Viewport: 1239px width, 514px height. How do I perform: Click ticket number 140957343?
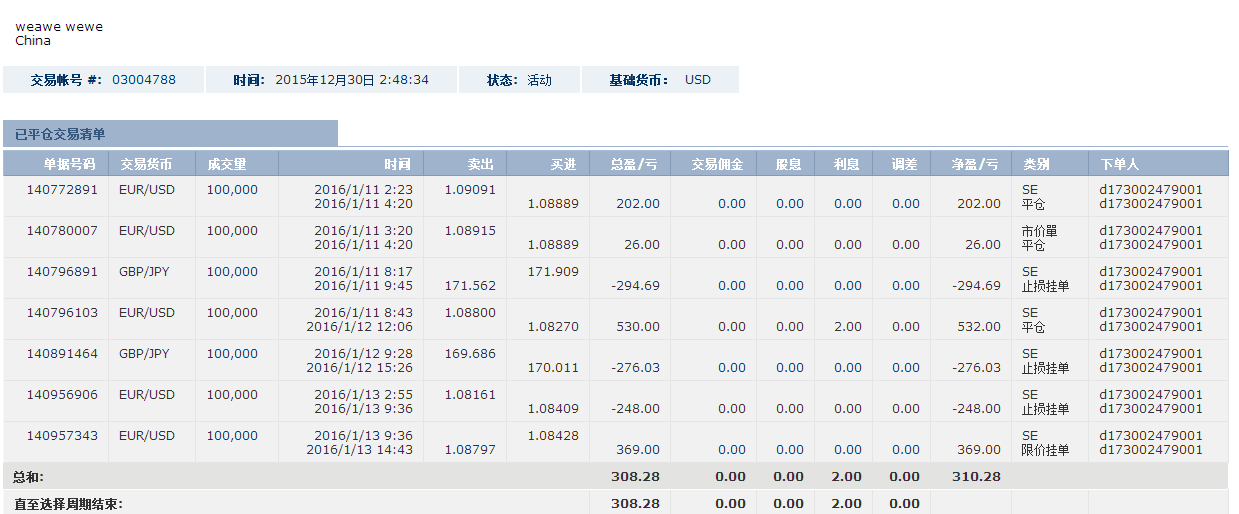pyautogui.click(x=62, y=436)
